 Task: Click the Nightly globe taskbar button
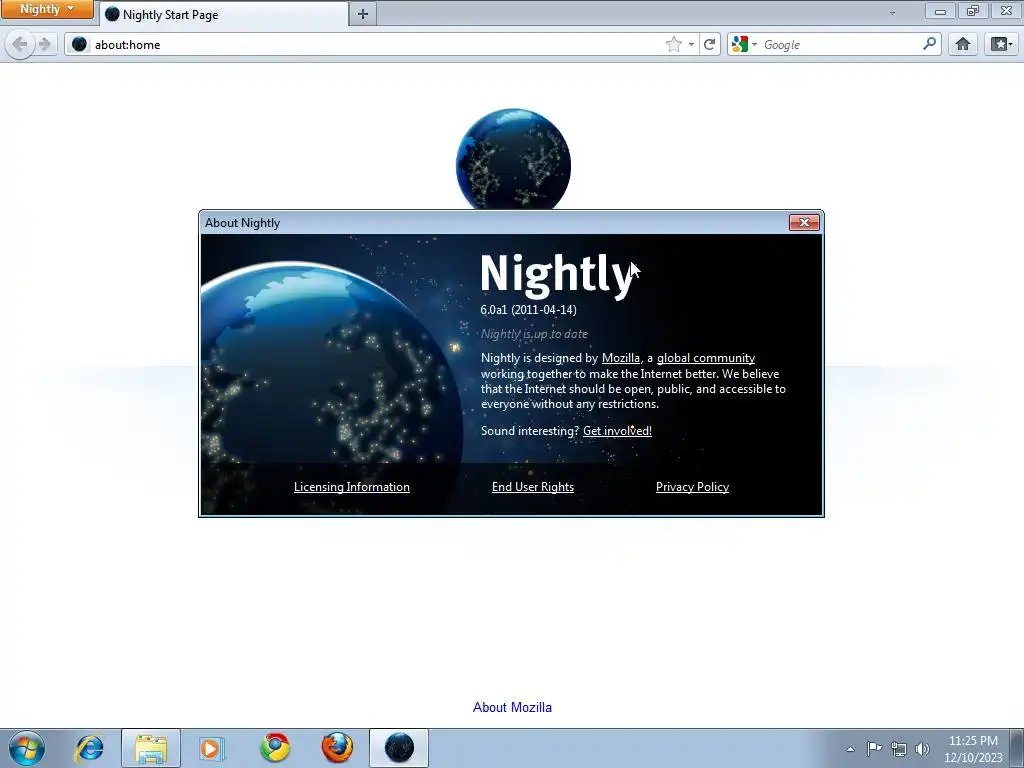[399, 748]
